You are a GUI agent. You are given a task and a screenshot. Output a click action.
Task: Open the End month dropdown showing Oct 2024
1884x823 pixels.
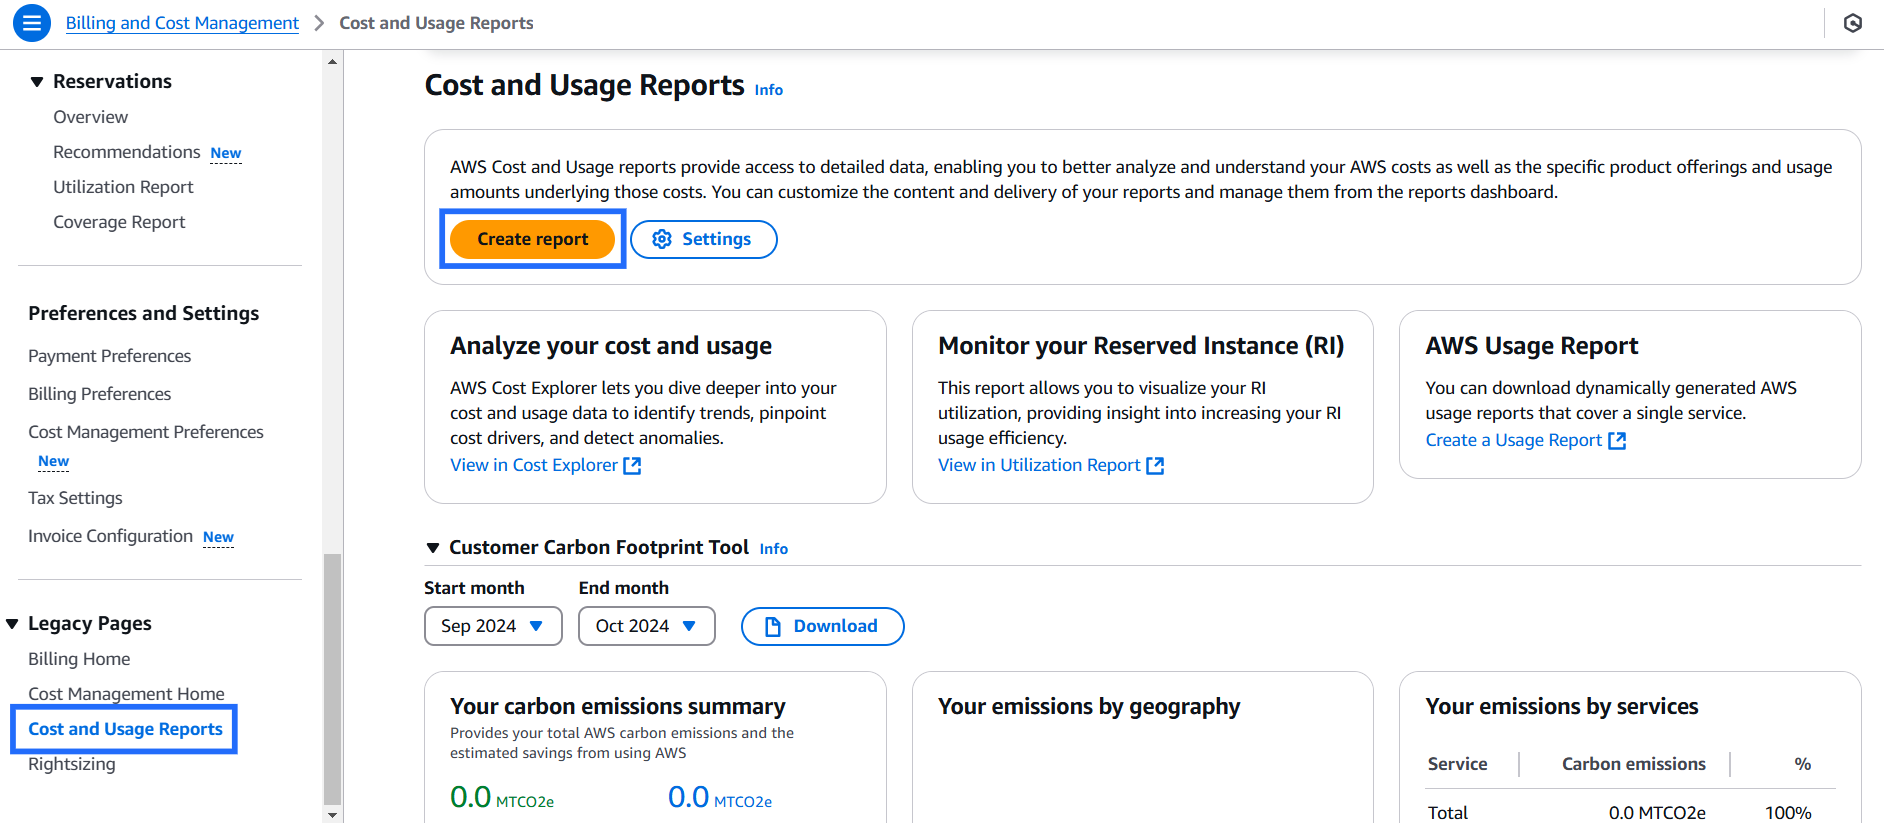tap(647, 626)
